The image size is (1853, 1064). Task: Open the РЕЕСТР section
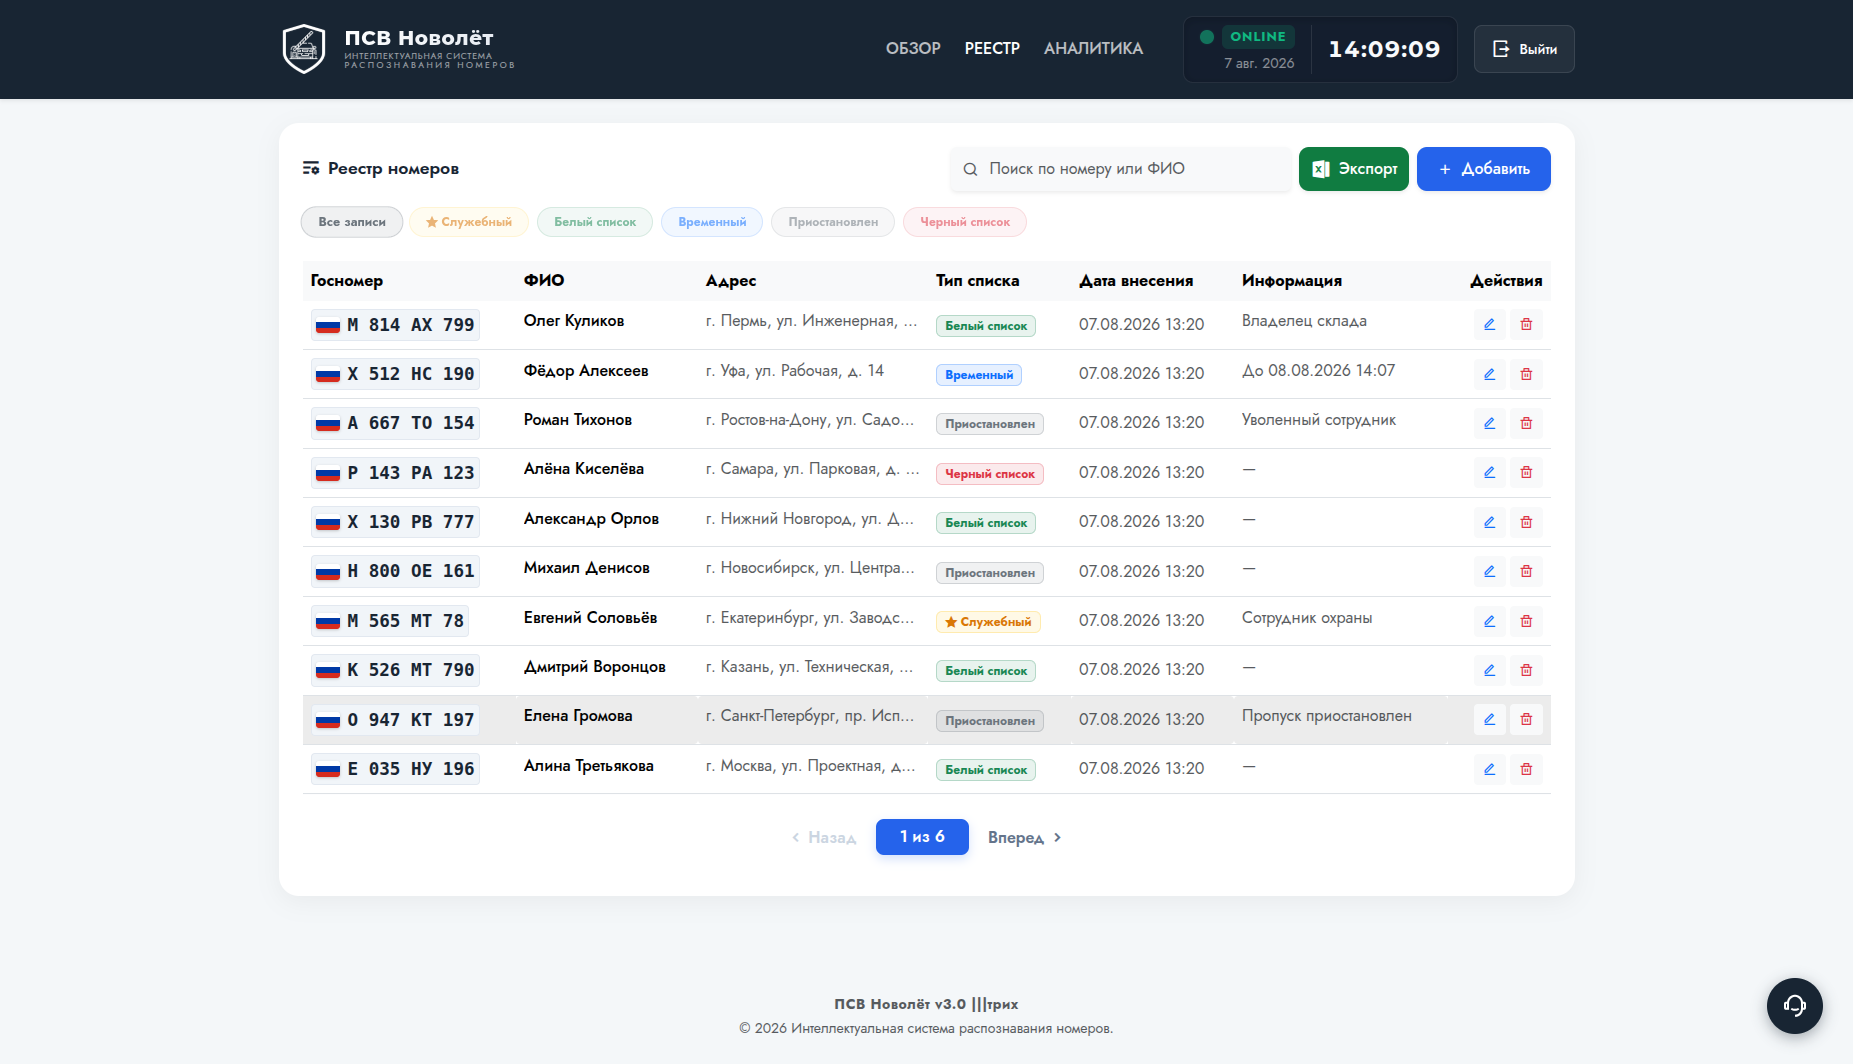992,49
